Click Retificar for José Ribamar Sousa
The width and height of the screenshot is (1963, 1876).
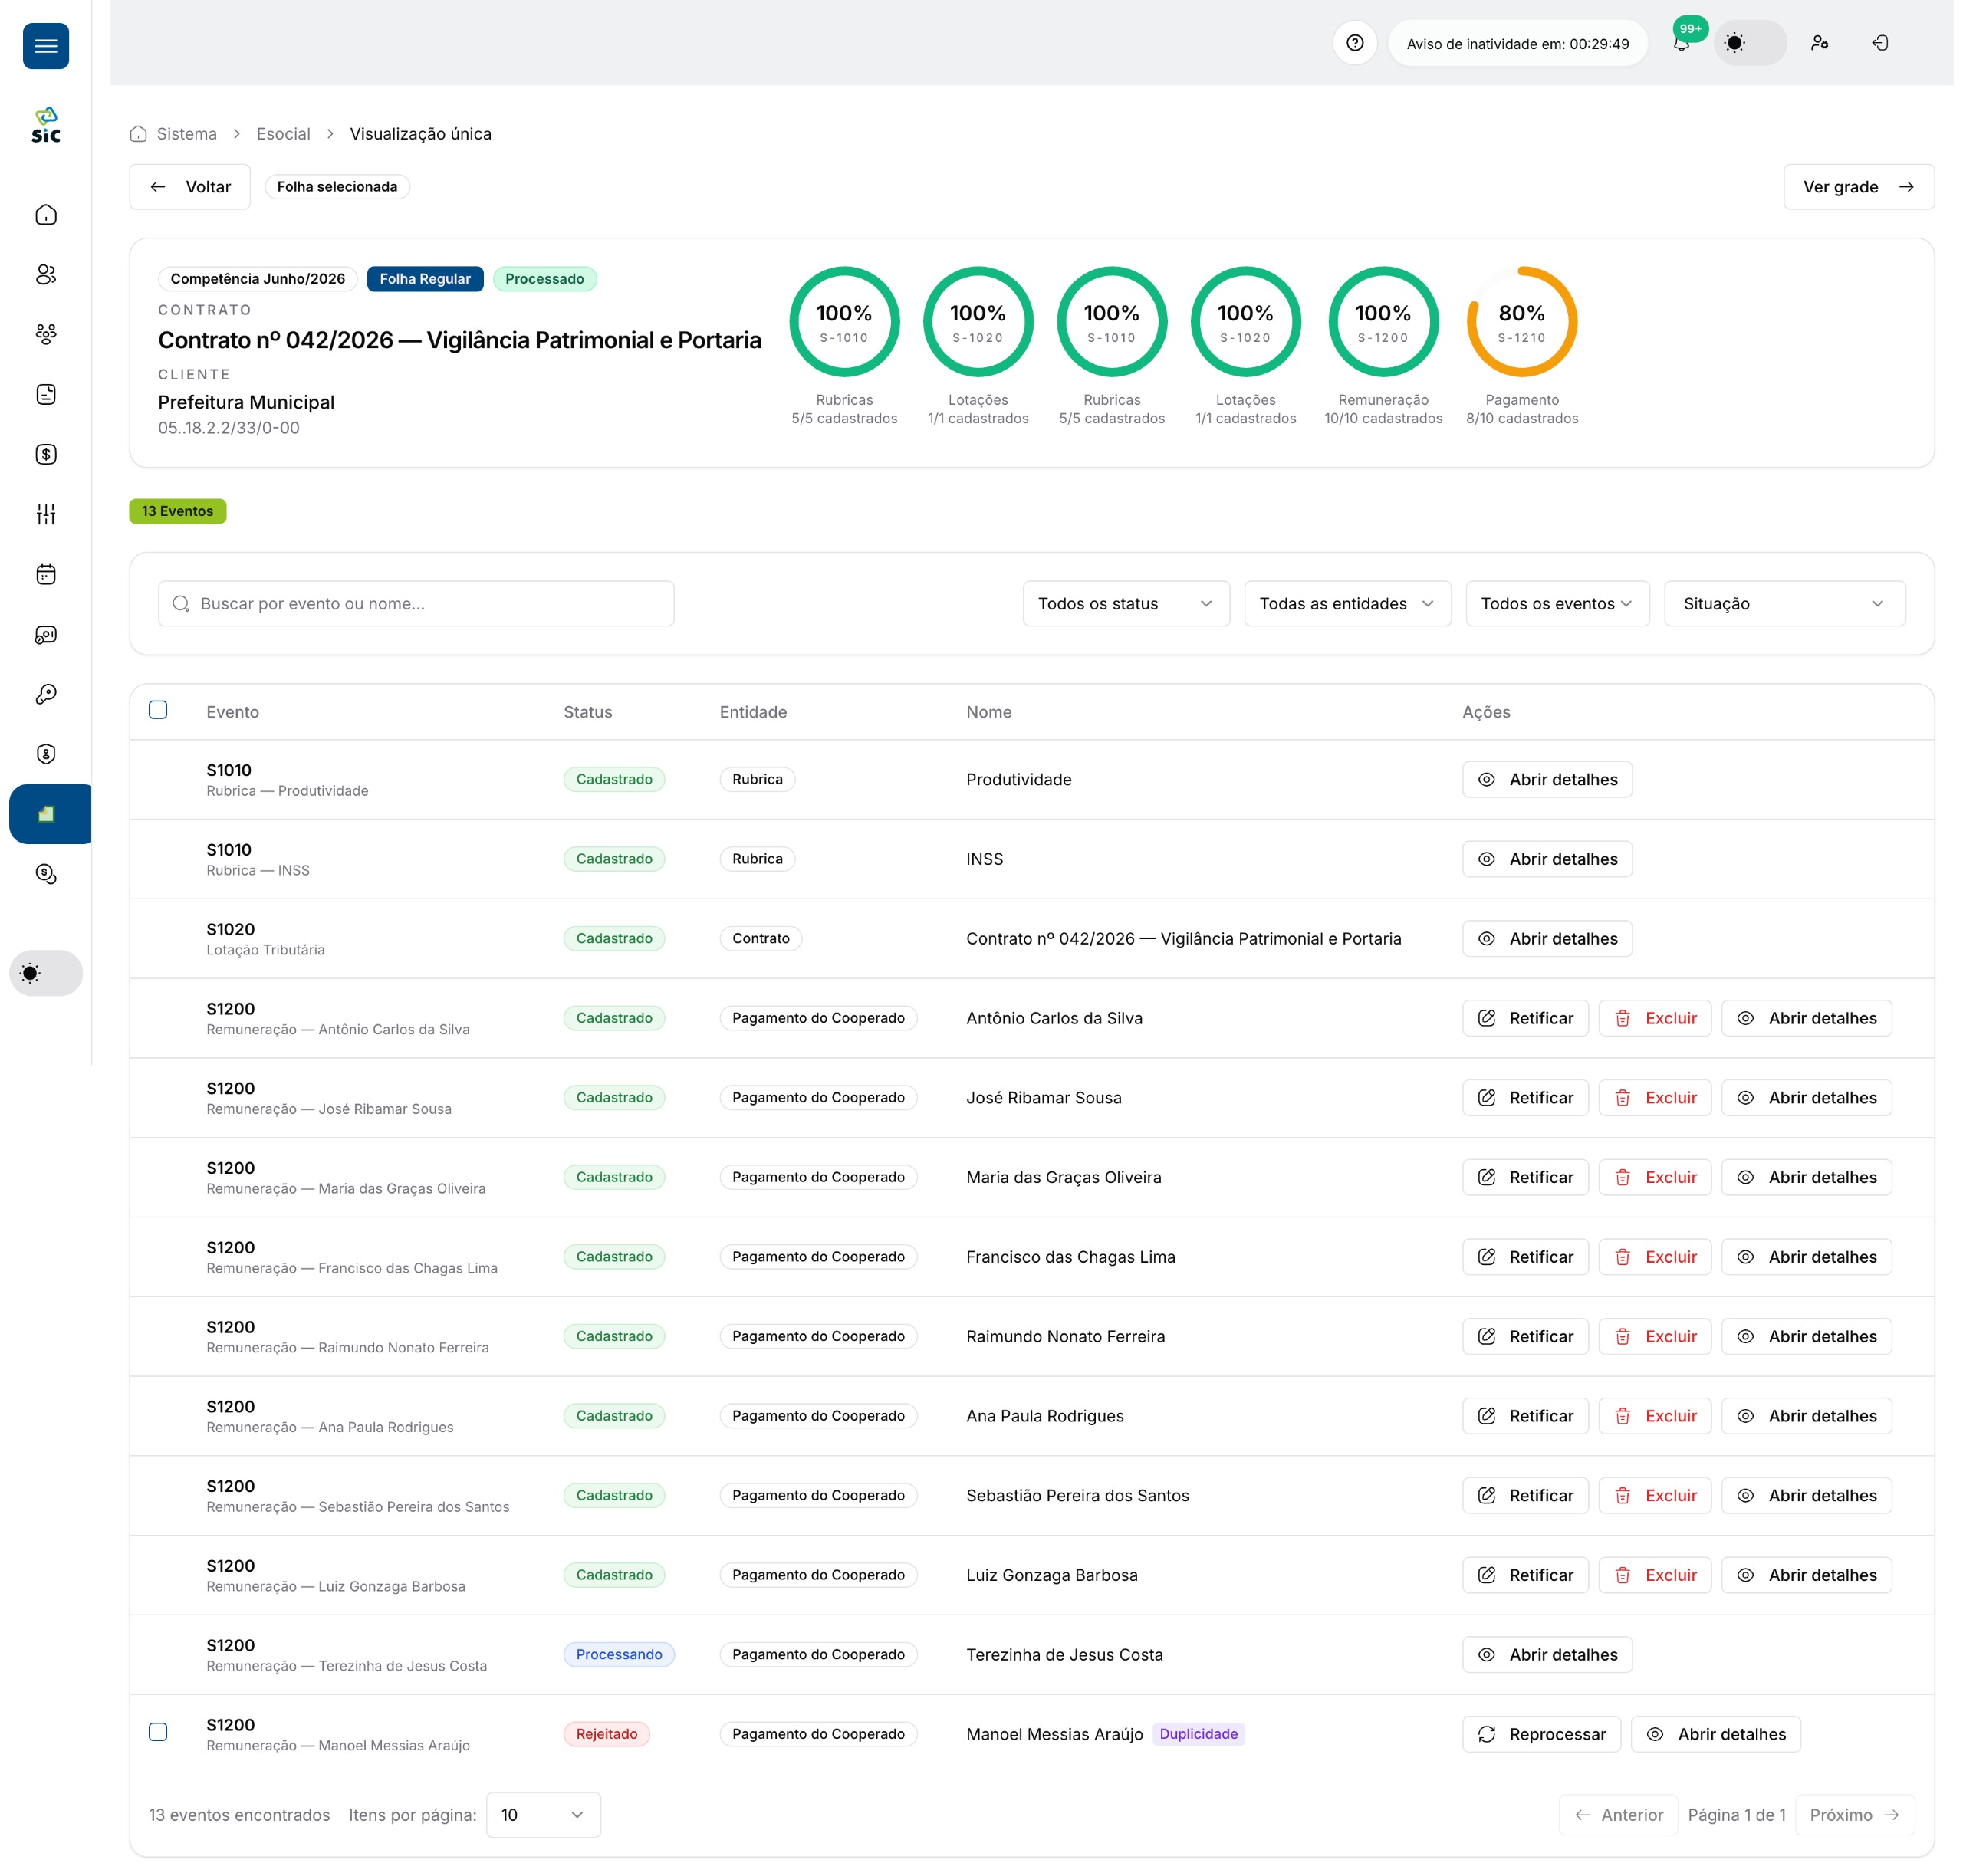tap(1525, 1097)
